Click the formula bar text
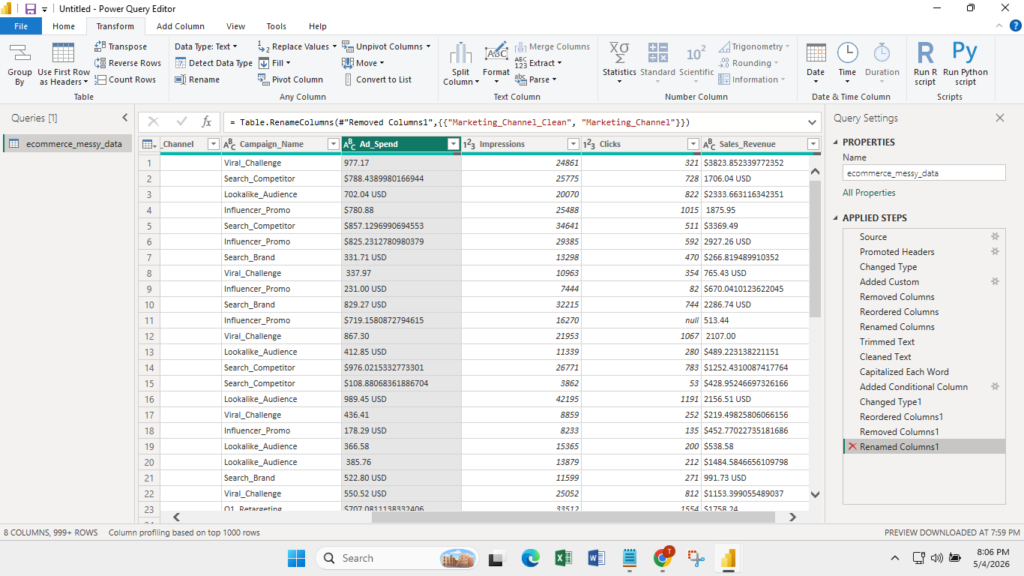Image resolution: width=1024 pixels, height=576 pixels. pyautogui.click(x=460, y=122)
